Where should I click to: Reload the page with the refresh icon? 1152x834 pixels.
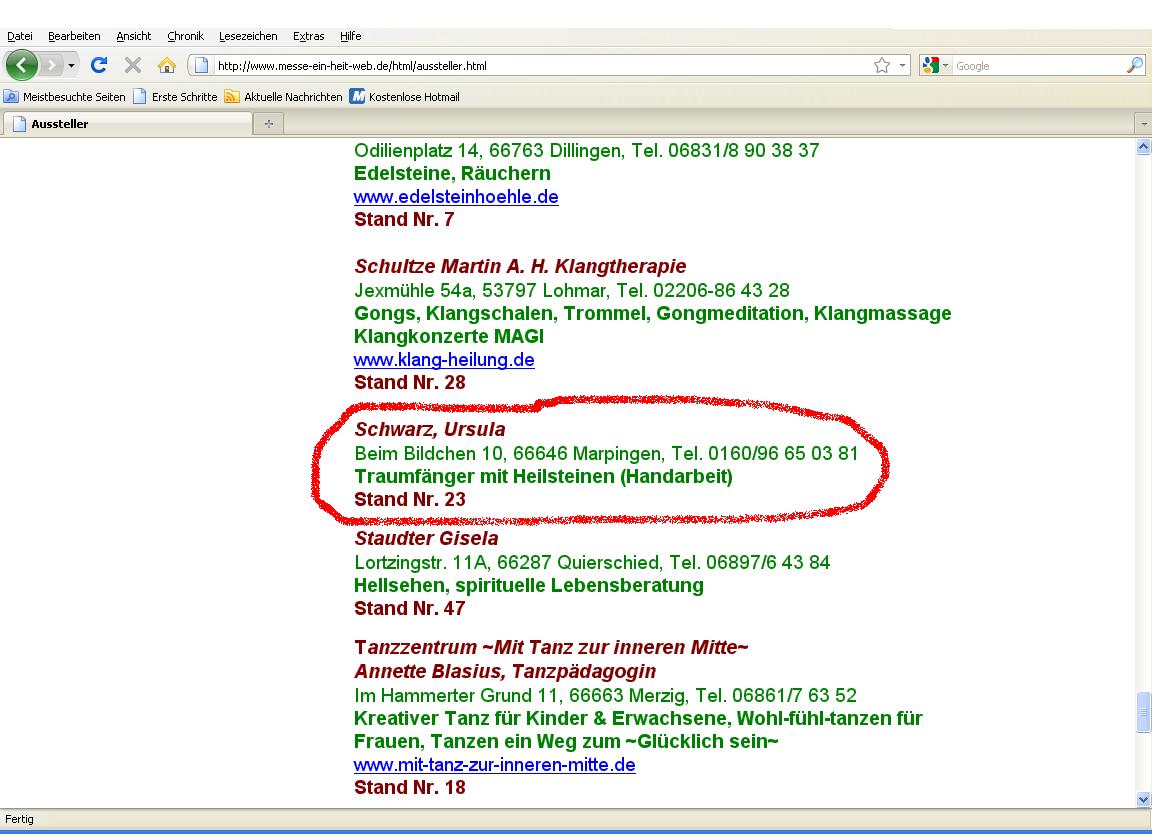pyautogui.click(x=99, y=66)
